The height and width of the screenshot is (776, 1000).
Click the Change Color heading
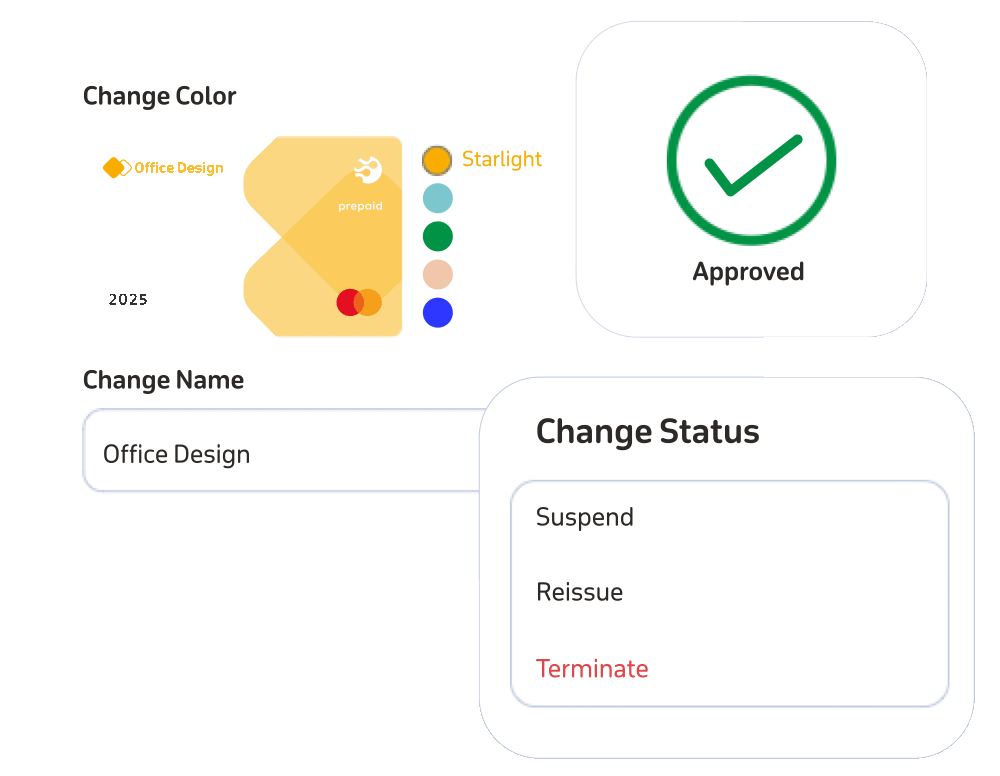click(x=159, y=96)
